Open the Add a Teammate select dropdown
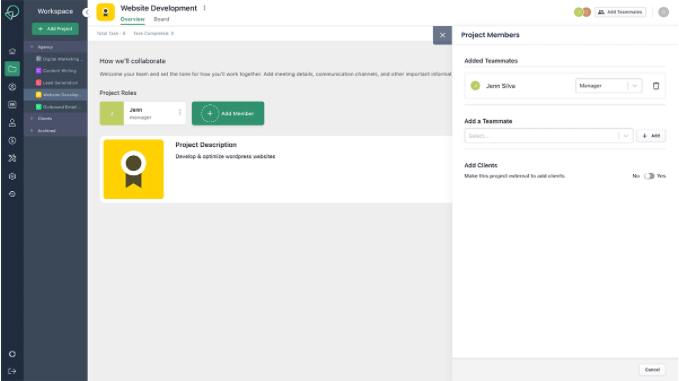Viewport: 679px width, 381px height. 548,136
